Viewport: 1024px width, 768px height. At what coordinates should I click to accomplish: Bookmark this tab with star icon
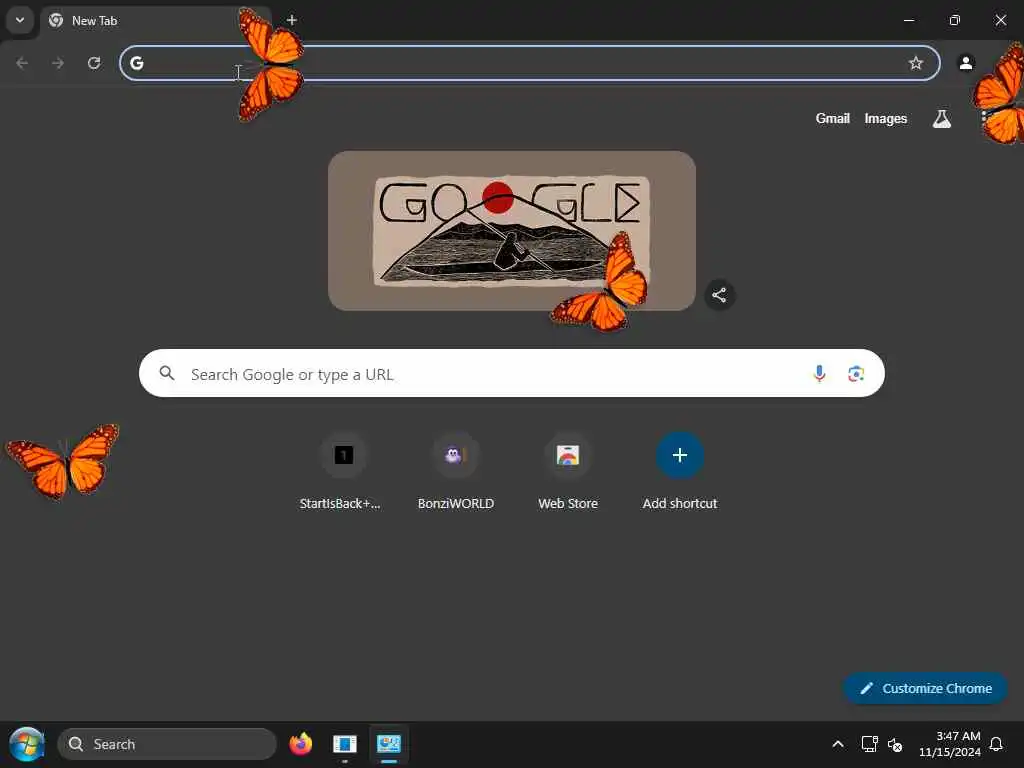(x=916, y=63)
